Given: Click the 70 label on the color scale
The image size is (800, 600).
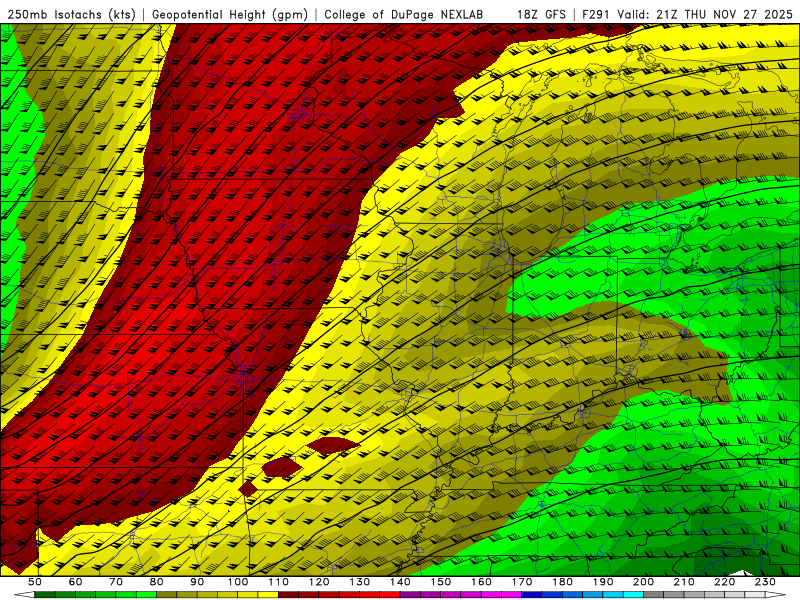Looking at the screenshot, I should click(116, 582).
